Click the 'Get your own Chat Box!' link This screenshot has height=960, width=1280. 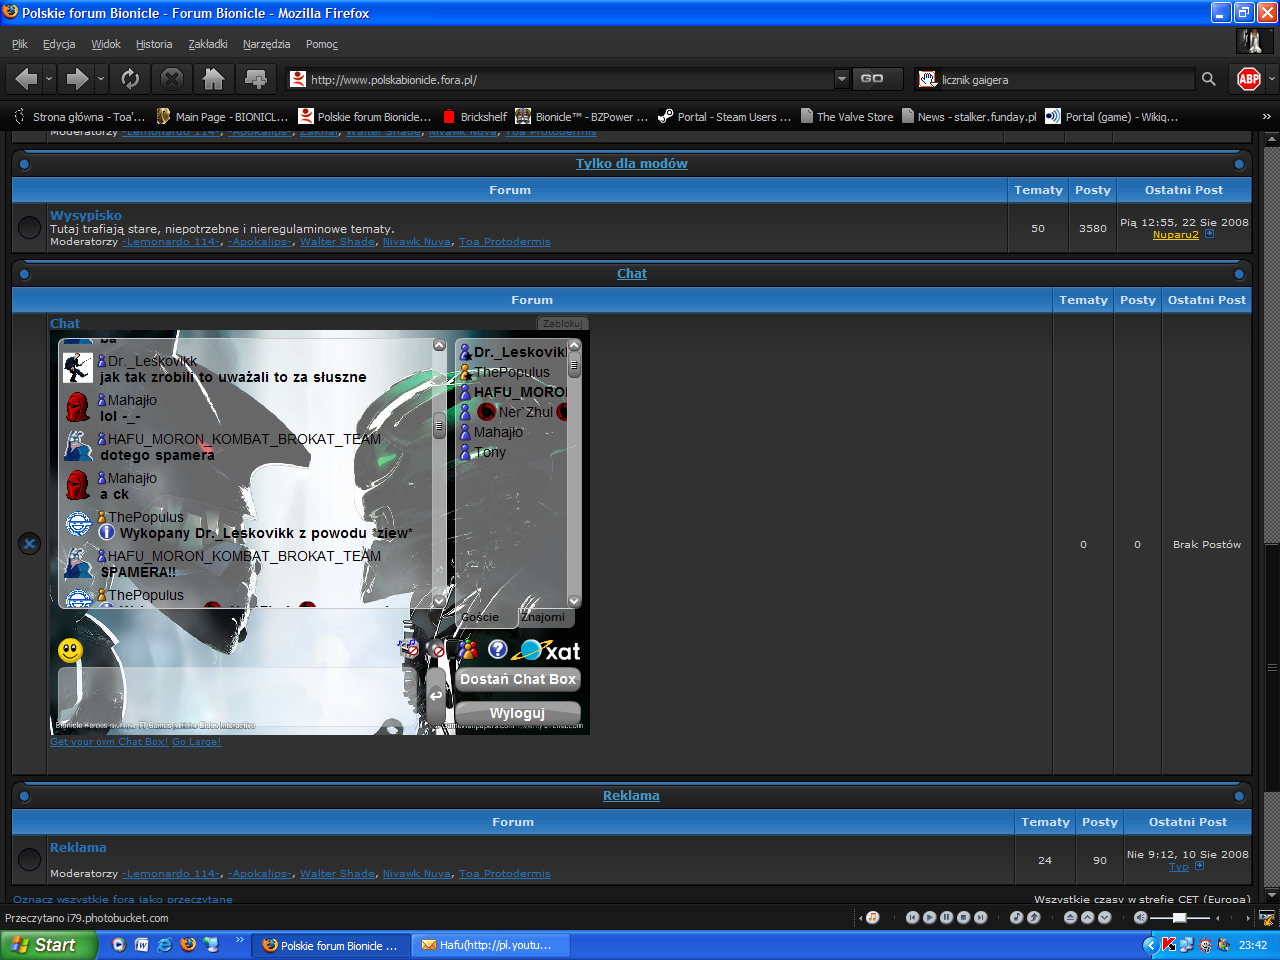point(109,742)
